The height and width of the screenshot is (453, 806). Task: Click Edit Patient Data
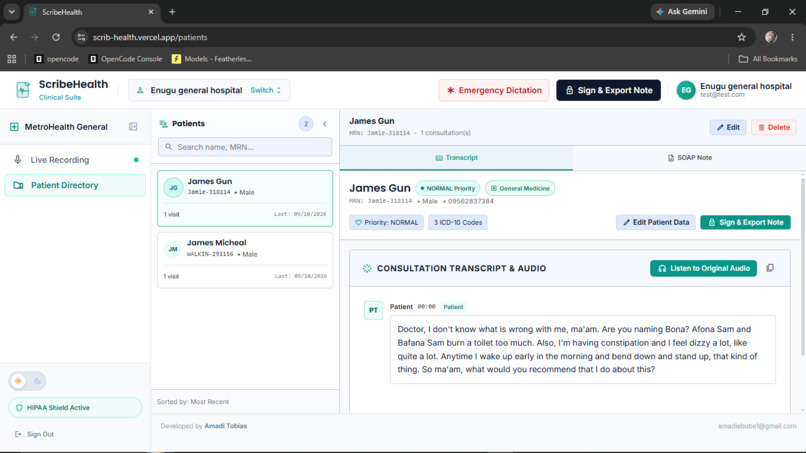(x=655, y=223)
